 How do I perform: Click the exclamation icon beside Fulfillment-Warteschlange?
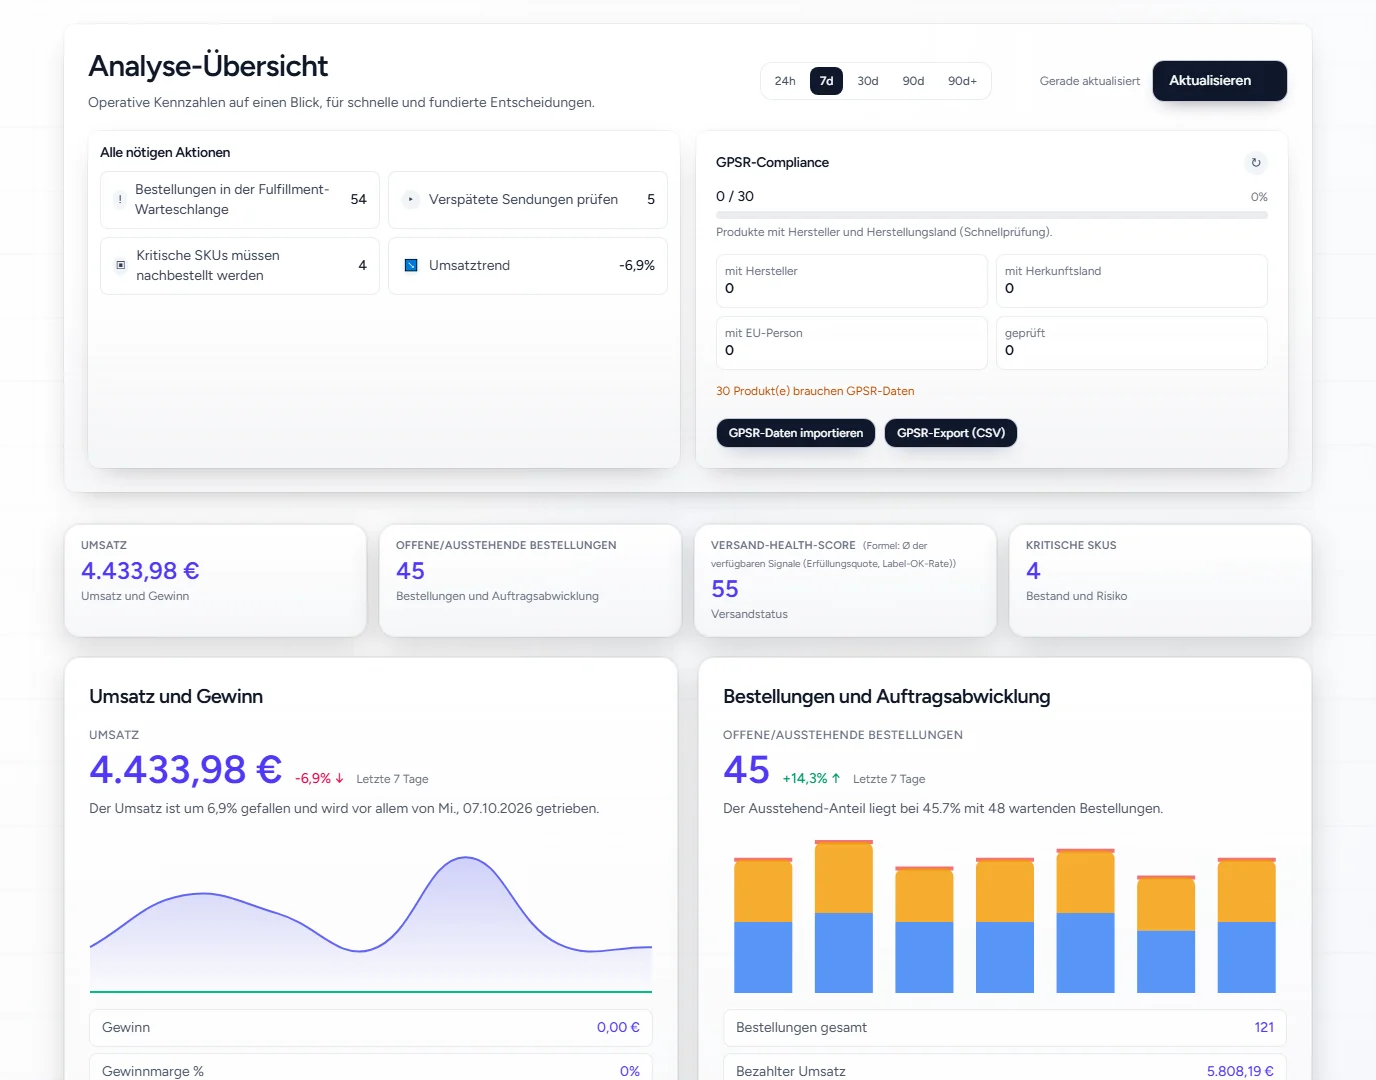click(120, 199)
